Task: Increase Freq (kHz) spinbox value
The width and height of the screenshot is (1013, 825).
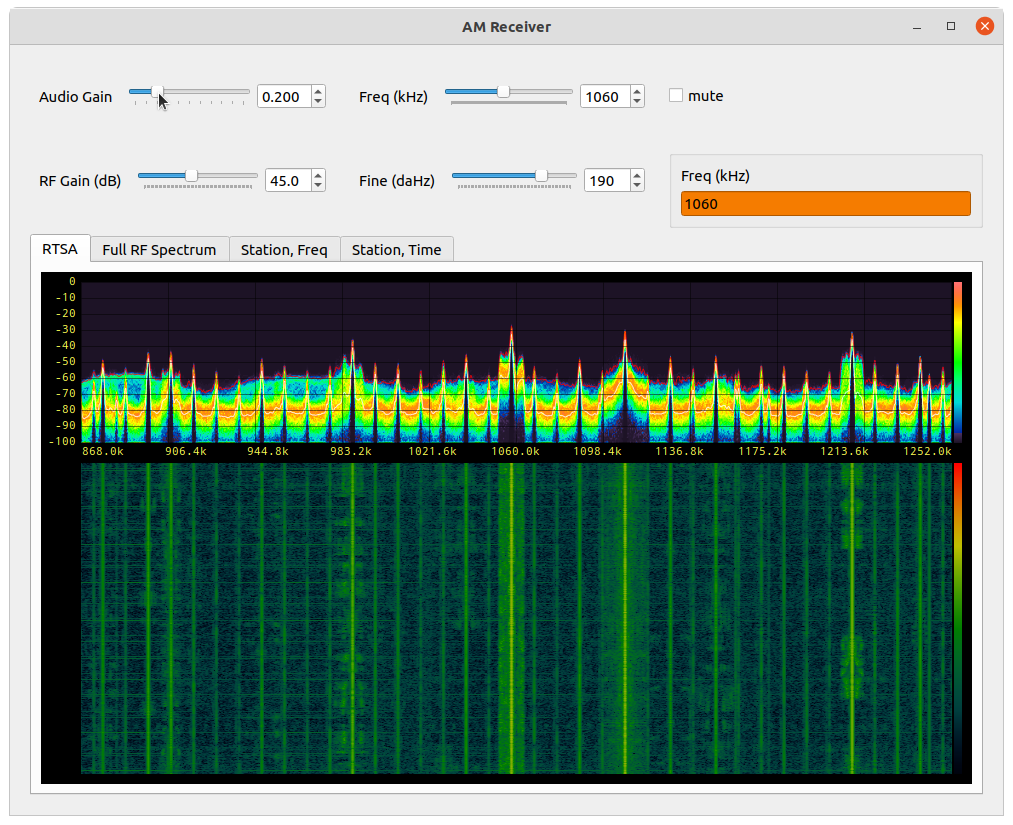Action: click(x=637, y=91)
